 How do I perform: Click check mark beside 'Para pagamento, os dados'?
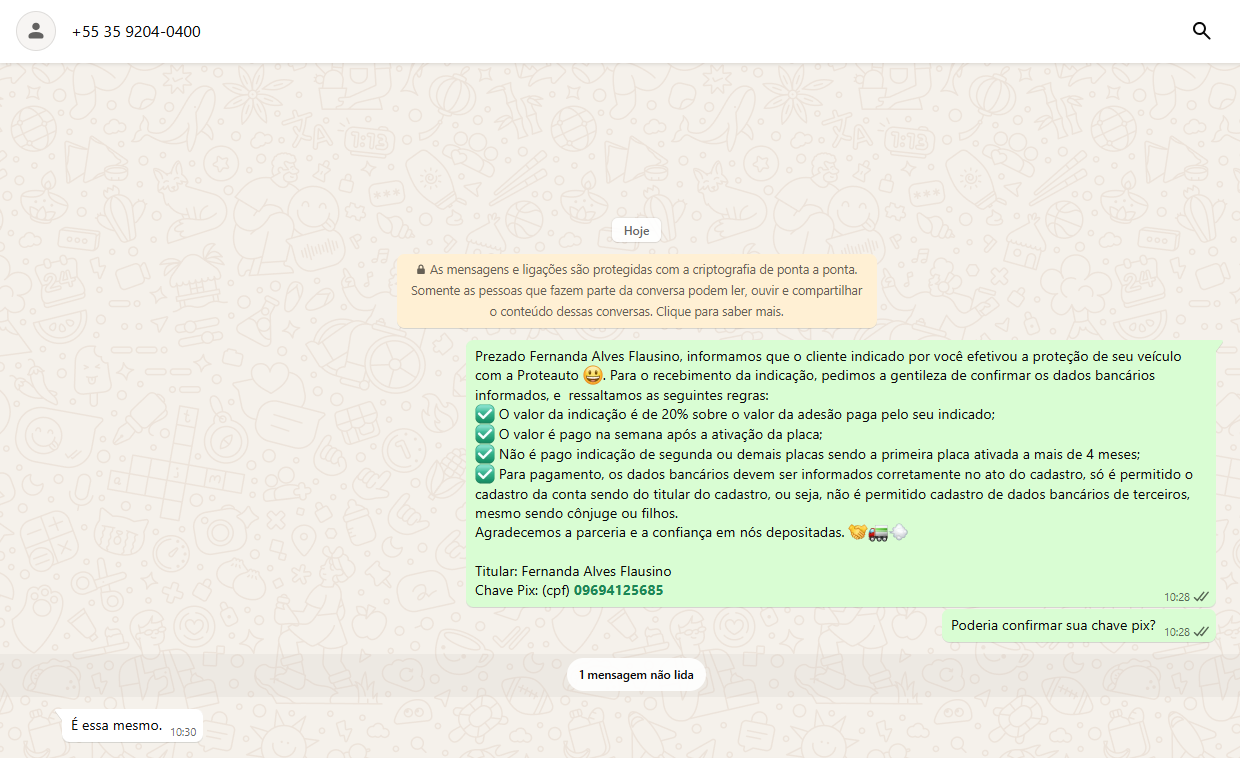pos(485,474)
